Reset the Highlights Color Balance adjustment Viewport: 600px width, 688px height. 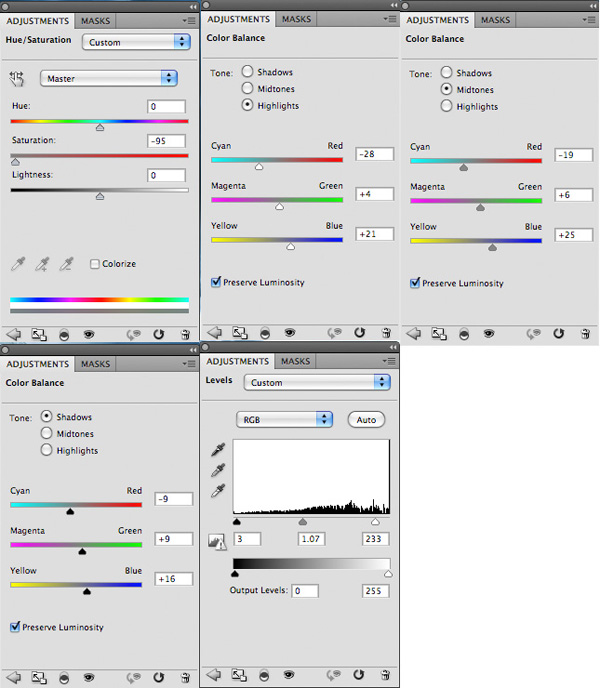click(x=359, y=333)
